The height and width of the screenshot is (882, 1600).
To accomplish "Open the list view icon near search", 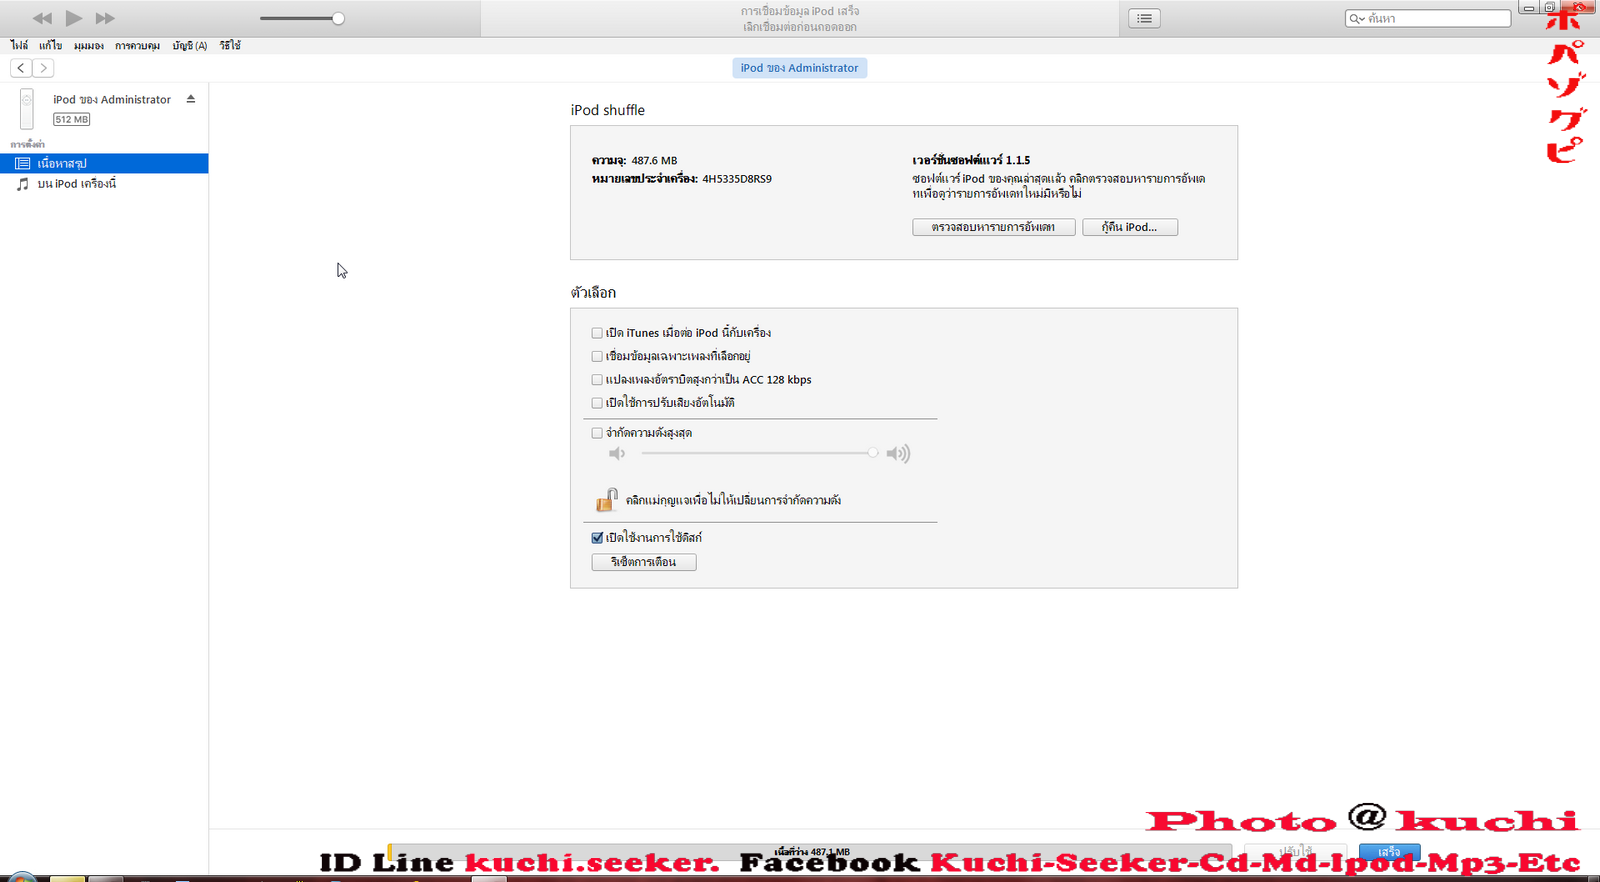I will pos(1144,18).
